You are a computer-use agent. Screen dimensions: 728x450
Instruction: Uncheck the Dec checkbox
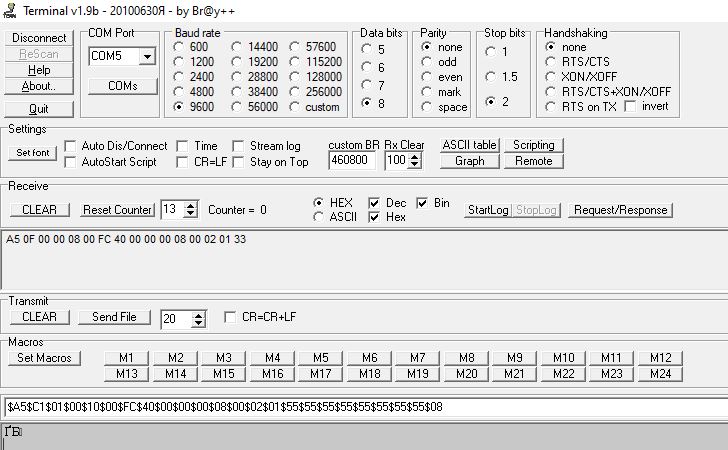pos(374,203)
